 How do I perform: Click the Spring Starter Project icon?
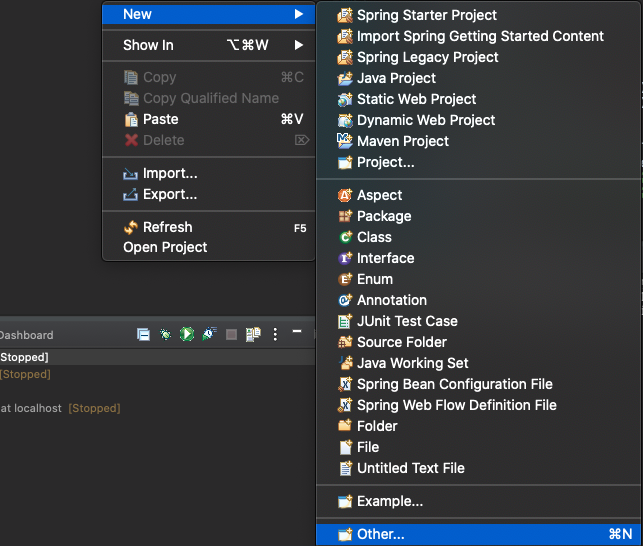[345, 15]
